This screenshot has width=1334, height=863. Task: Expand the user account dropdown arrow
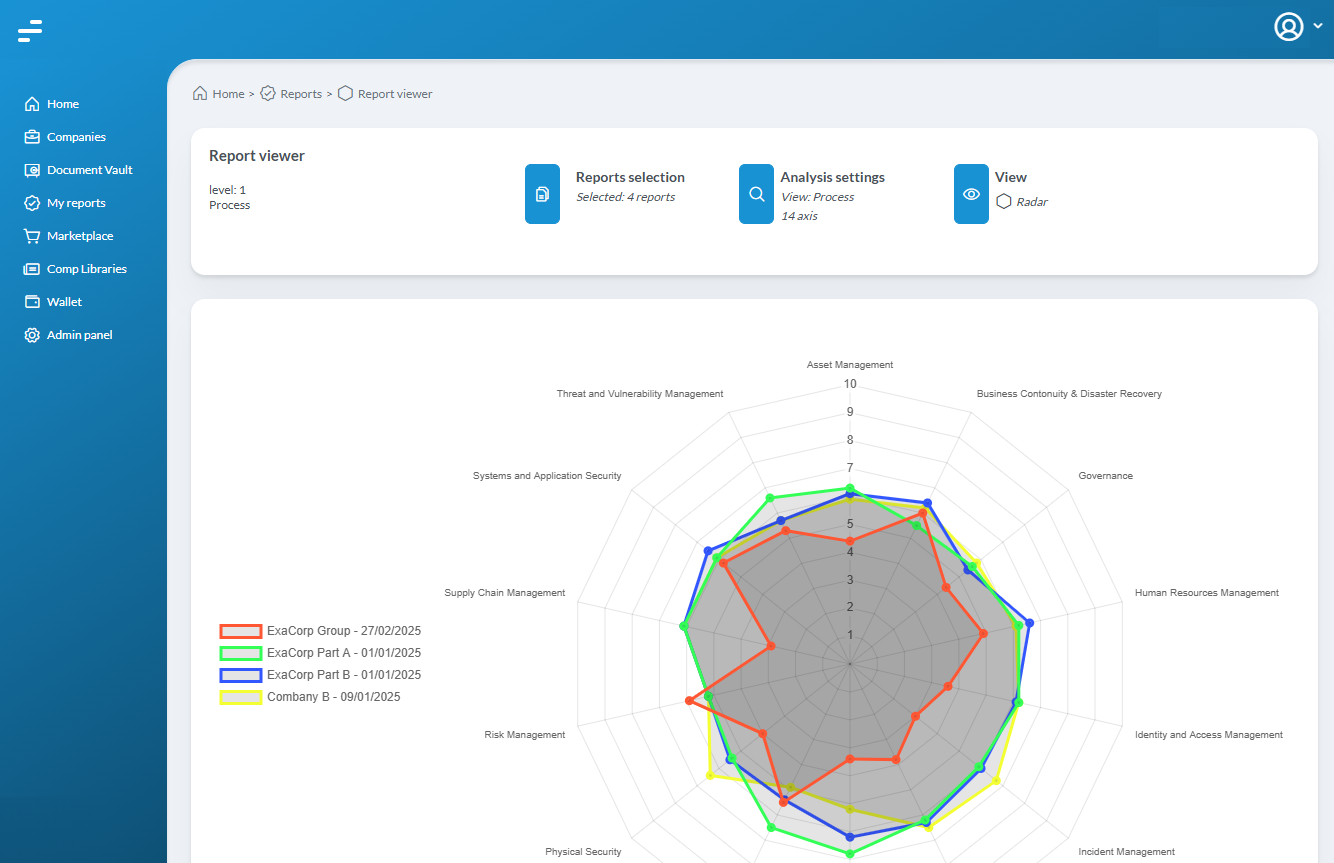pos(1318,27)
